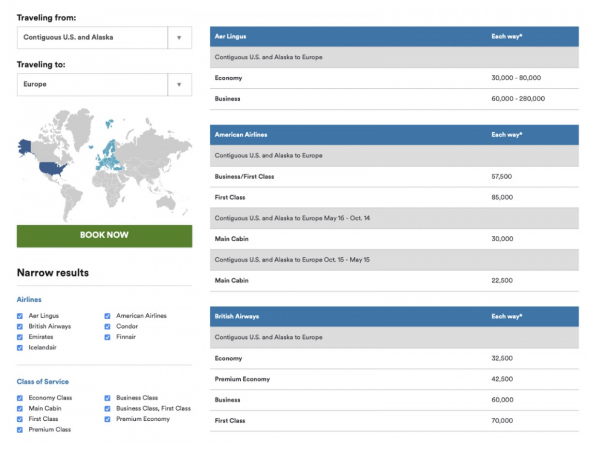Uncheck the Premium Class checkbox
The image size is (600, 452).
(x=20, y=430)
